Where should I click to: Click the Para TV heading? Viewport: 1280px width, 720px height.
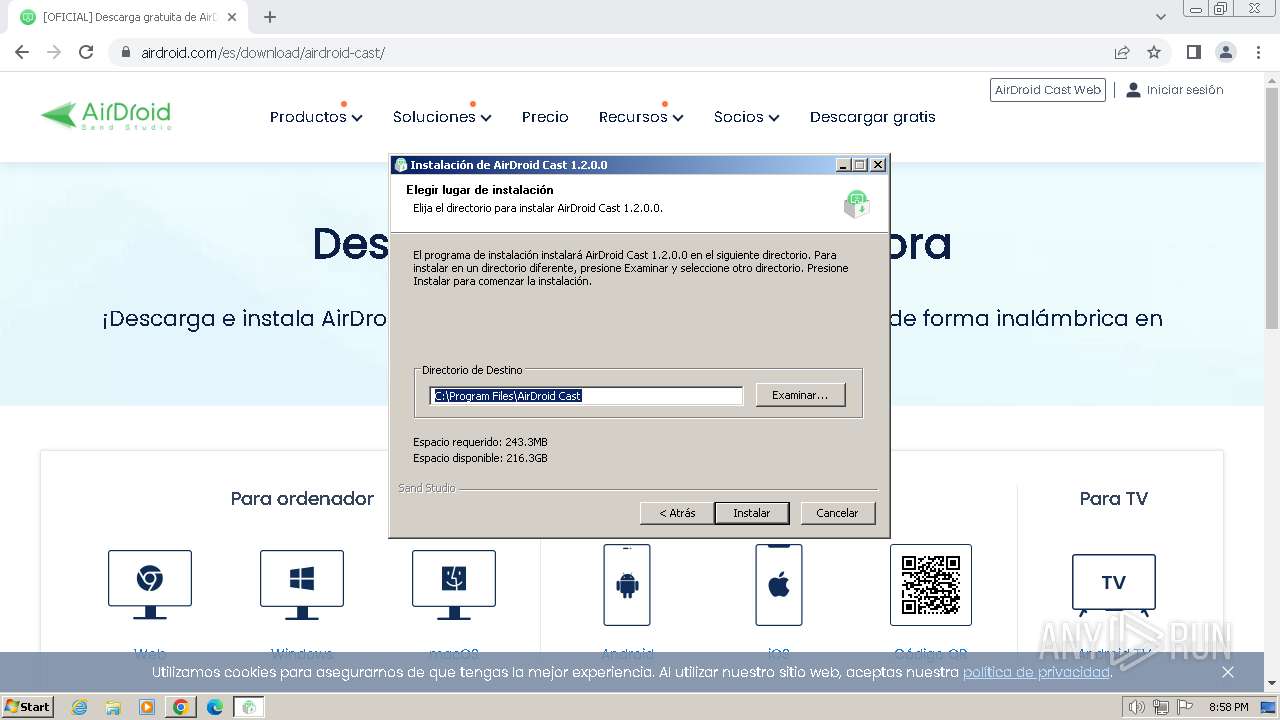tap(1114, 498)
